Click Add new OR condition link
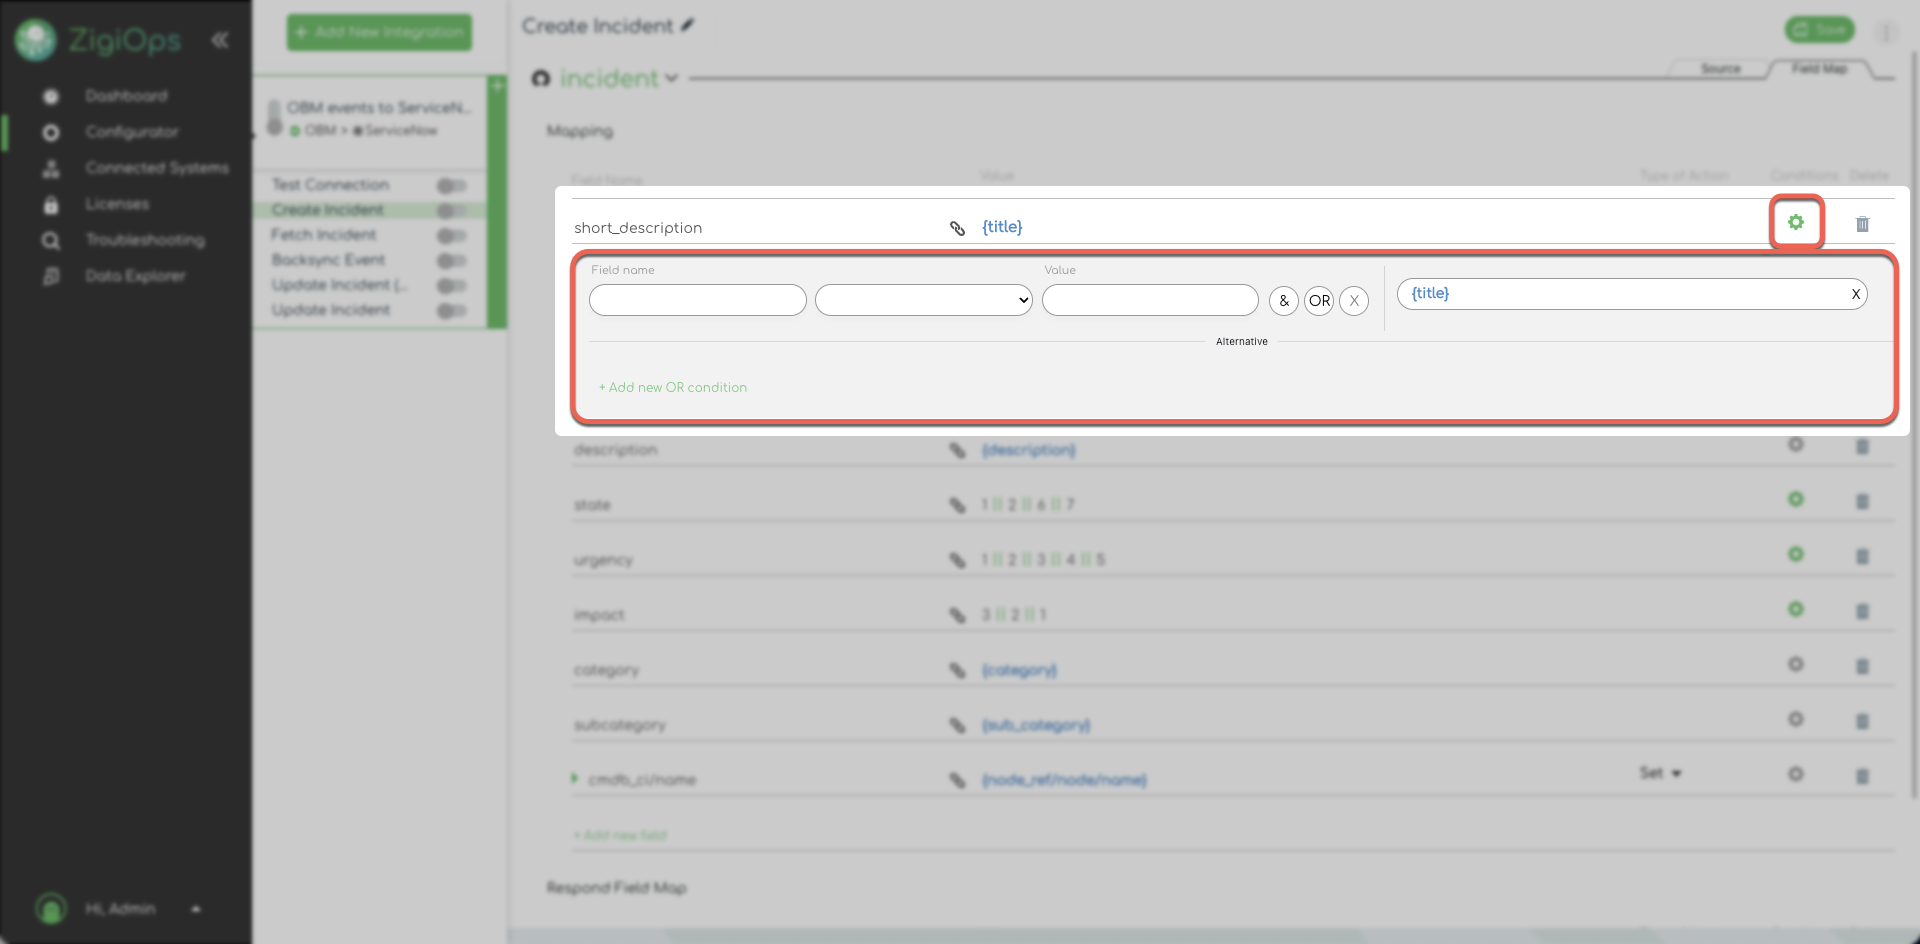Viewport: 1920px width, 944px height. pyautogui.click(x=673, y=387)
